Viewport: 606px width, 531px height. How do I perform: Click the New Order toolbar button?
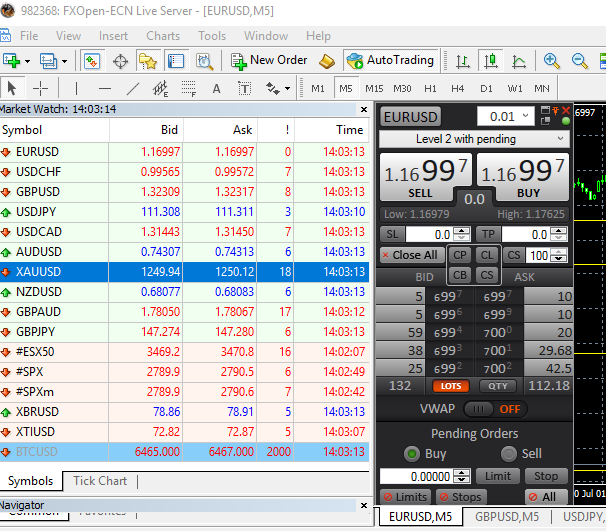point(268,60)
